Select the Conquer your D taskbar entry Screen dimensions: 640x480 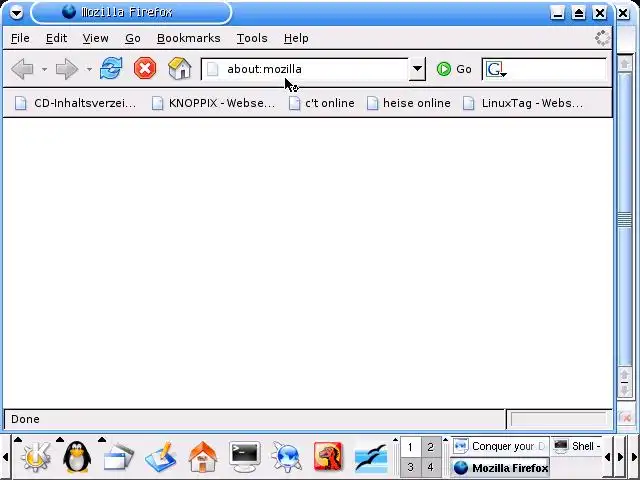coord(500,447)
